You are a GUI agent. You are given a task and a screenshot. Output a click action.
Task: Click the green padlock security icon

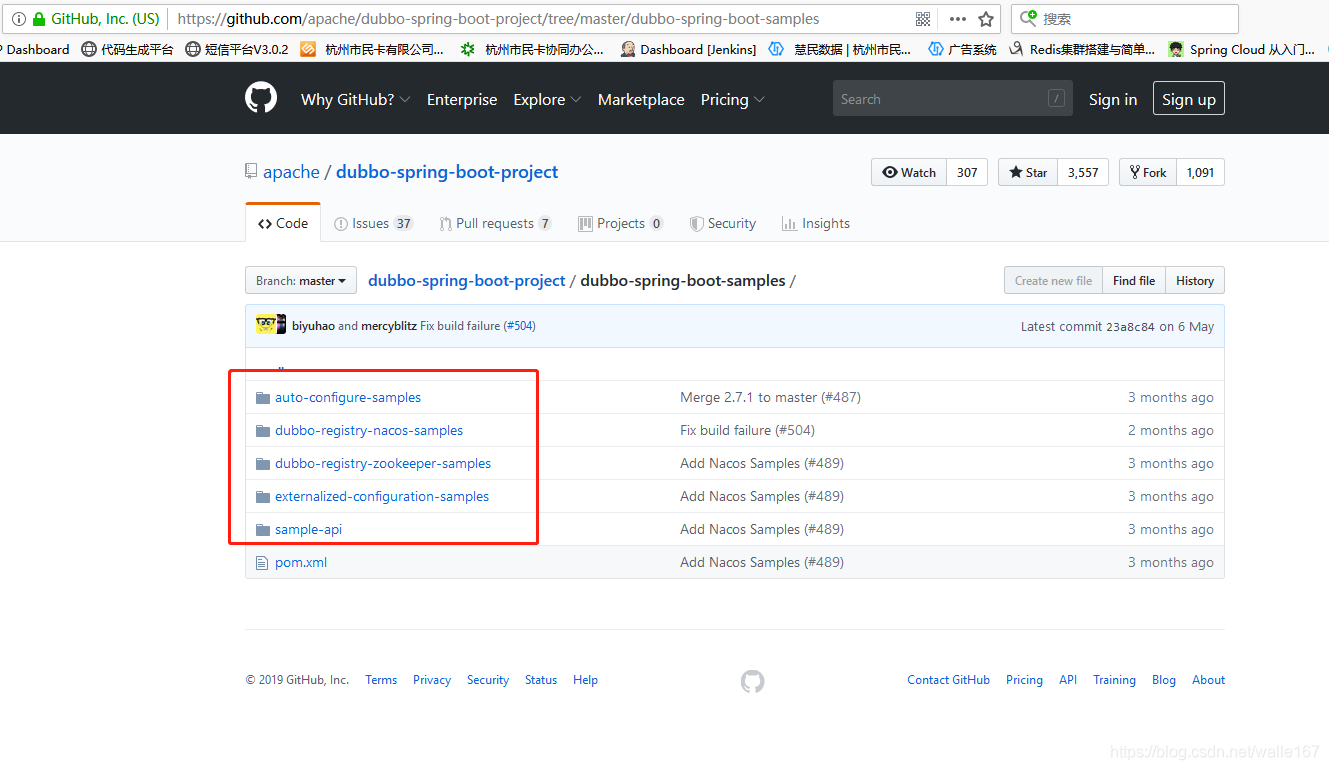tap(39, 18)
